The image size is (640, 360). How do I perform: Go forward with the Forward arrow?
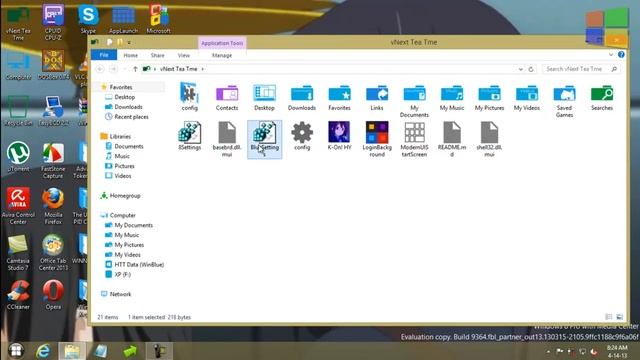(113, 69)
